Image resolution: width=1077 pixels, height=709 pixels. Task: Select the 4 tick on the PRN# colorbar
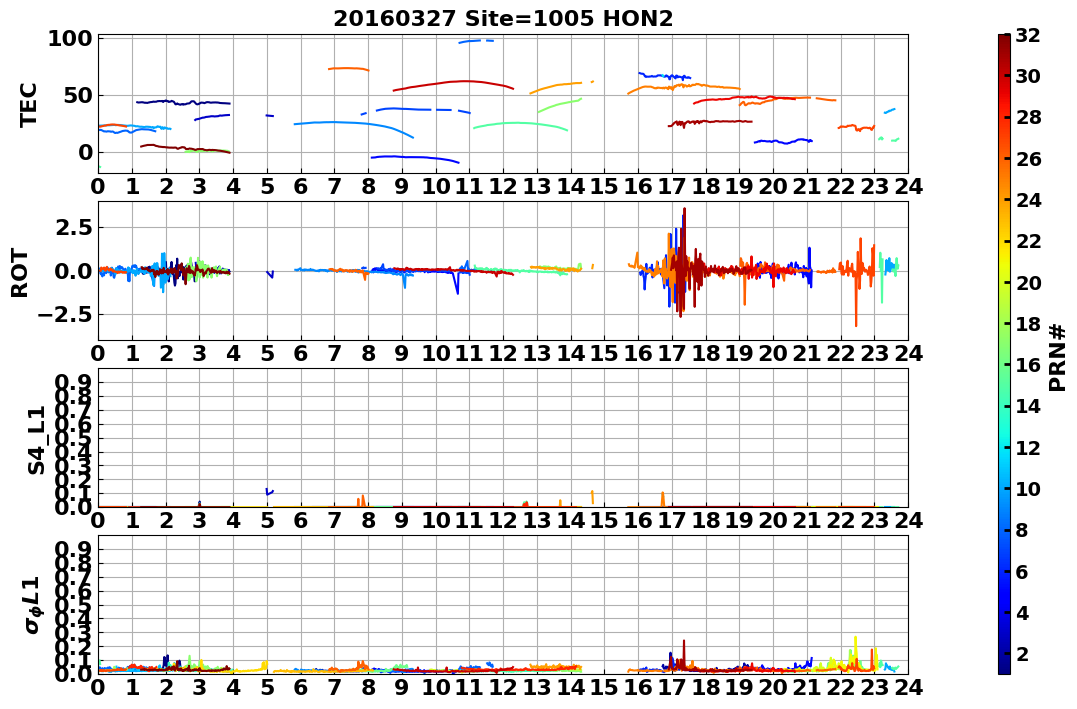[x=1023, y=612]
